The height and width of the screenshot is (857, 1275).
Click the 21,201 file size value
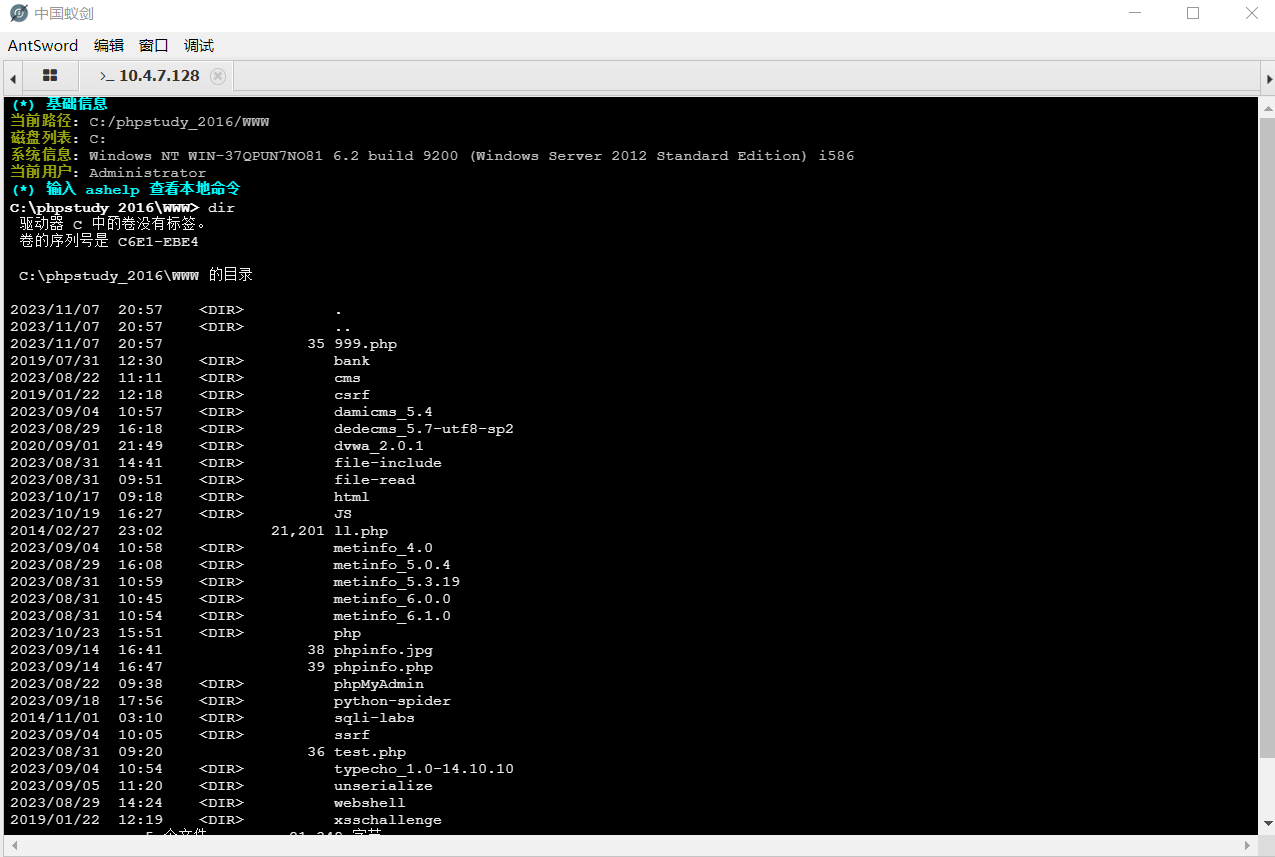click(x=298, y=531)
